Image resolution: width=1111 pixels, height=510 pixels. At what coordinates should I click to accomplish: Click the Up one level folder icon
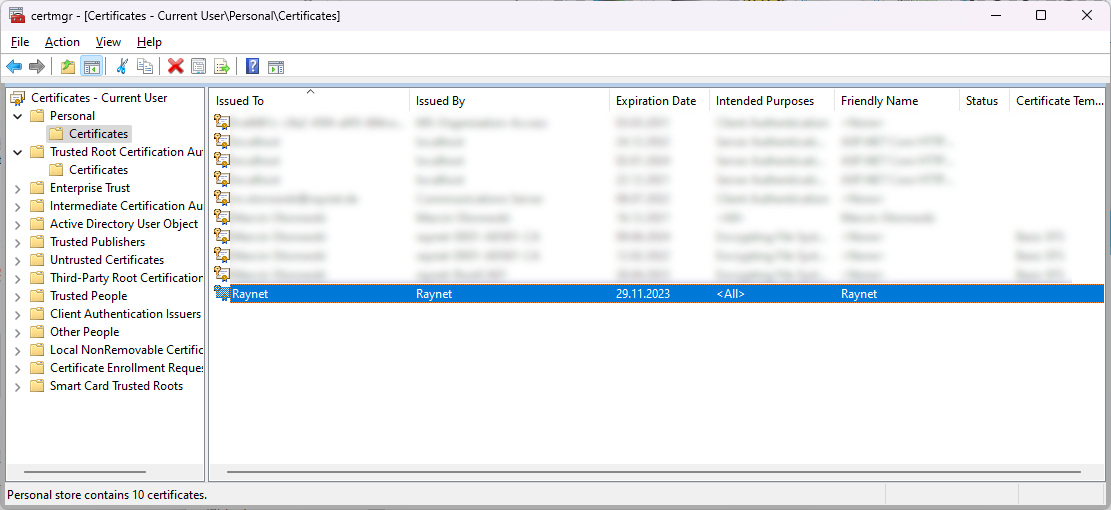[x=68, y=67]
